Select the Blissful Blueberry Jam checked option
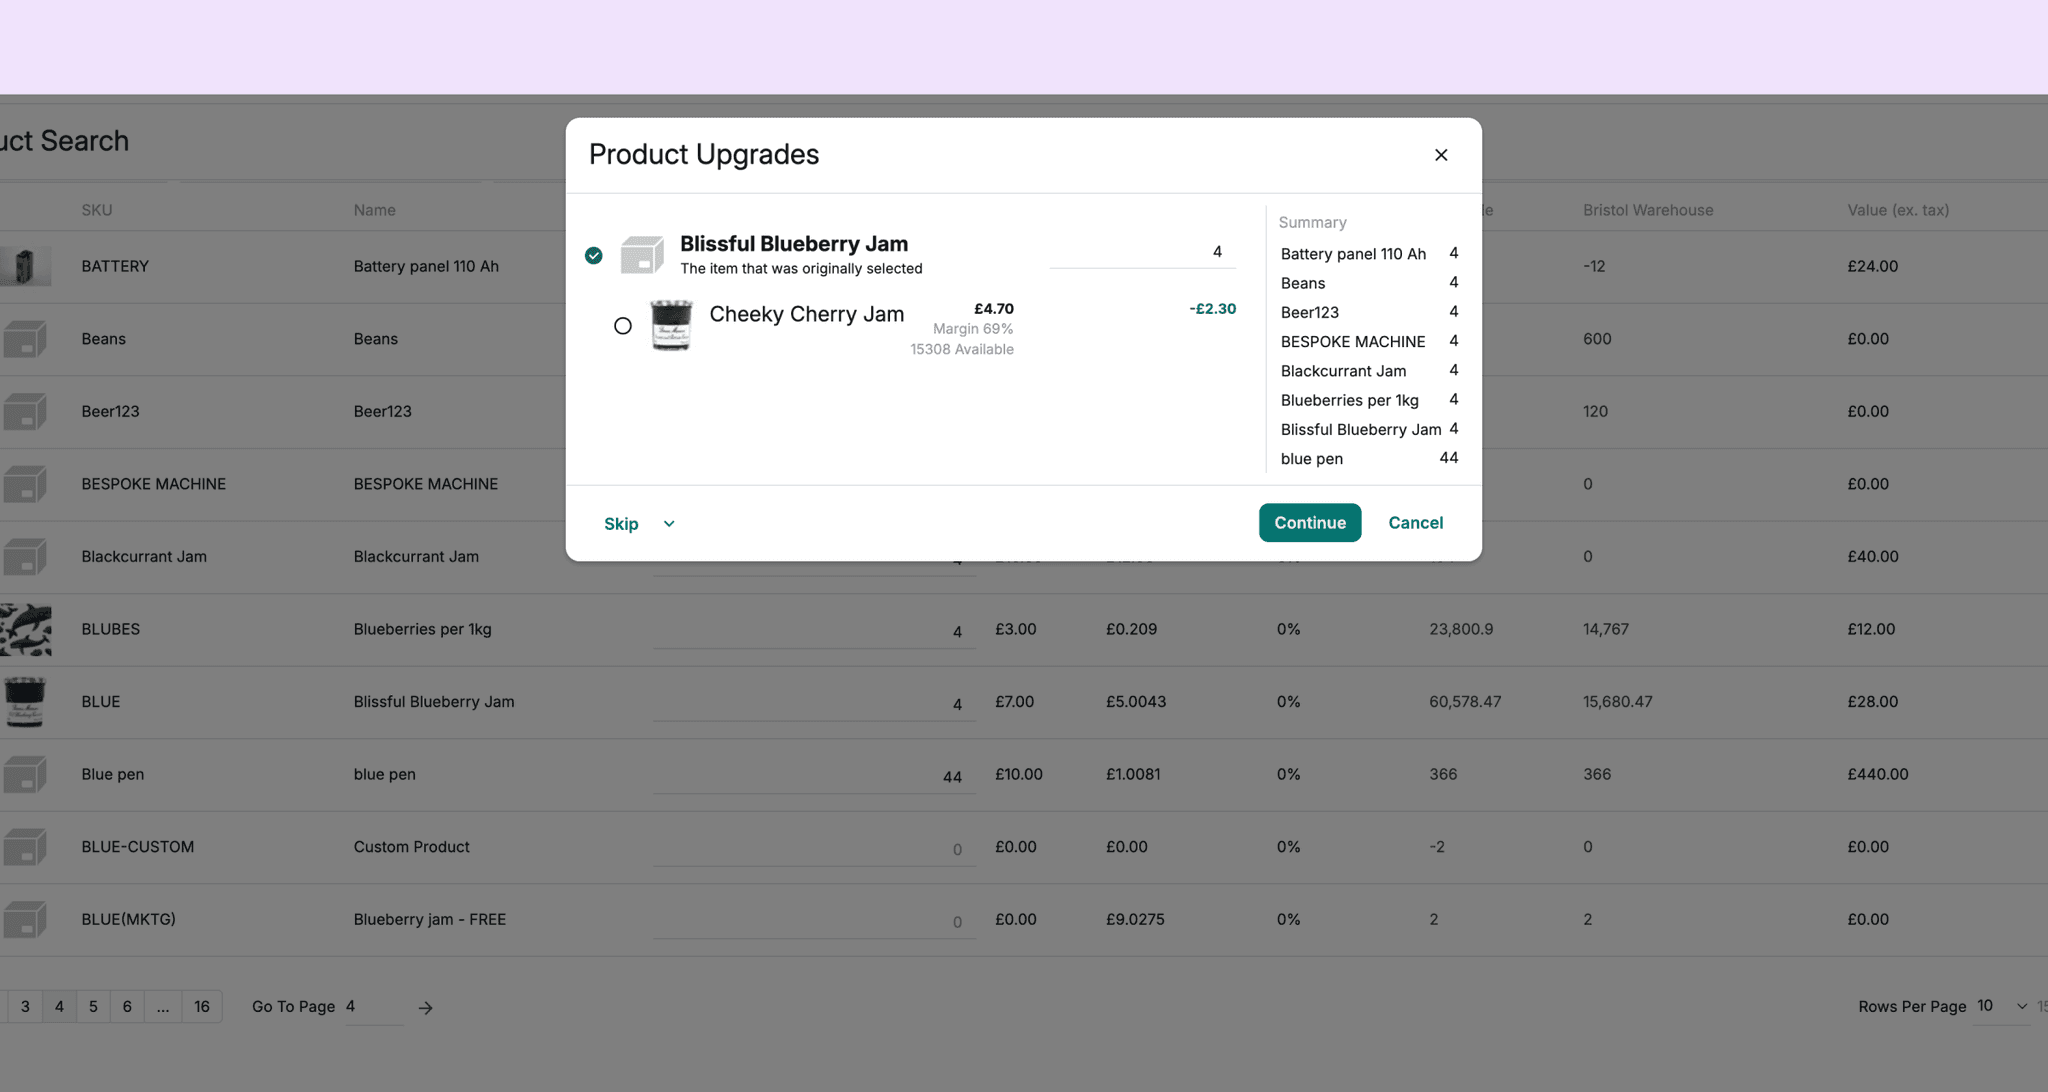This screenshot has height=1092, width=2048. 594,256
